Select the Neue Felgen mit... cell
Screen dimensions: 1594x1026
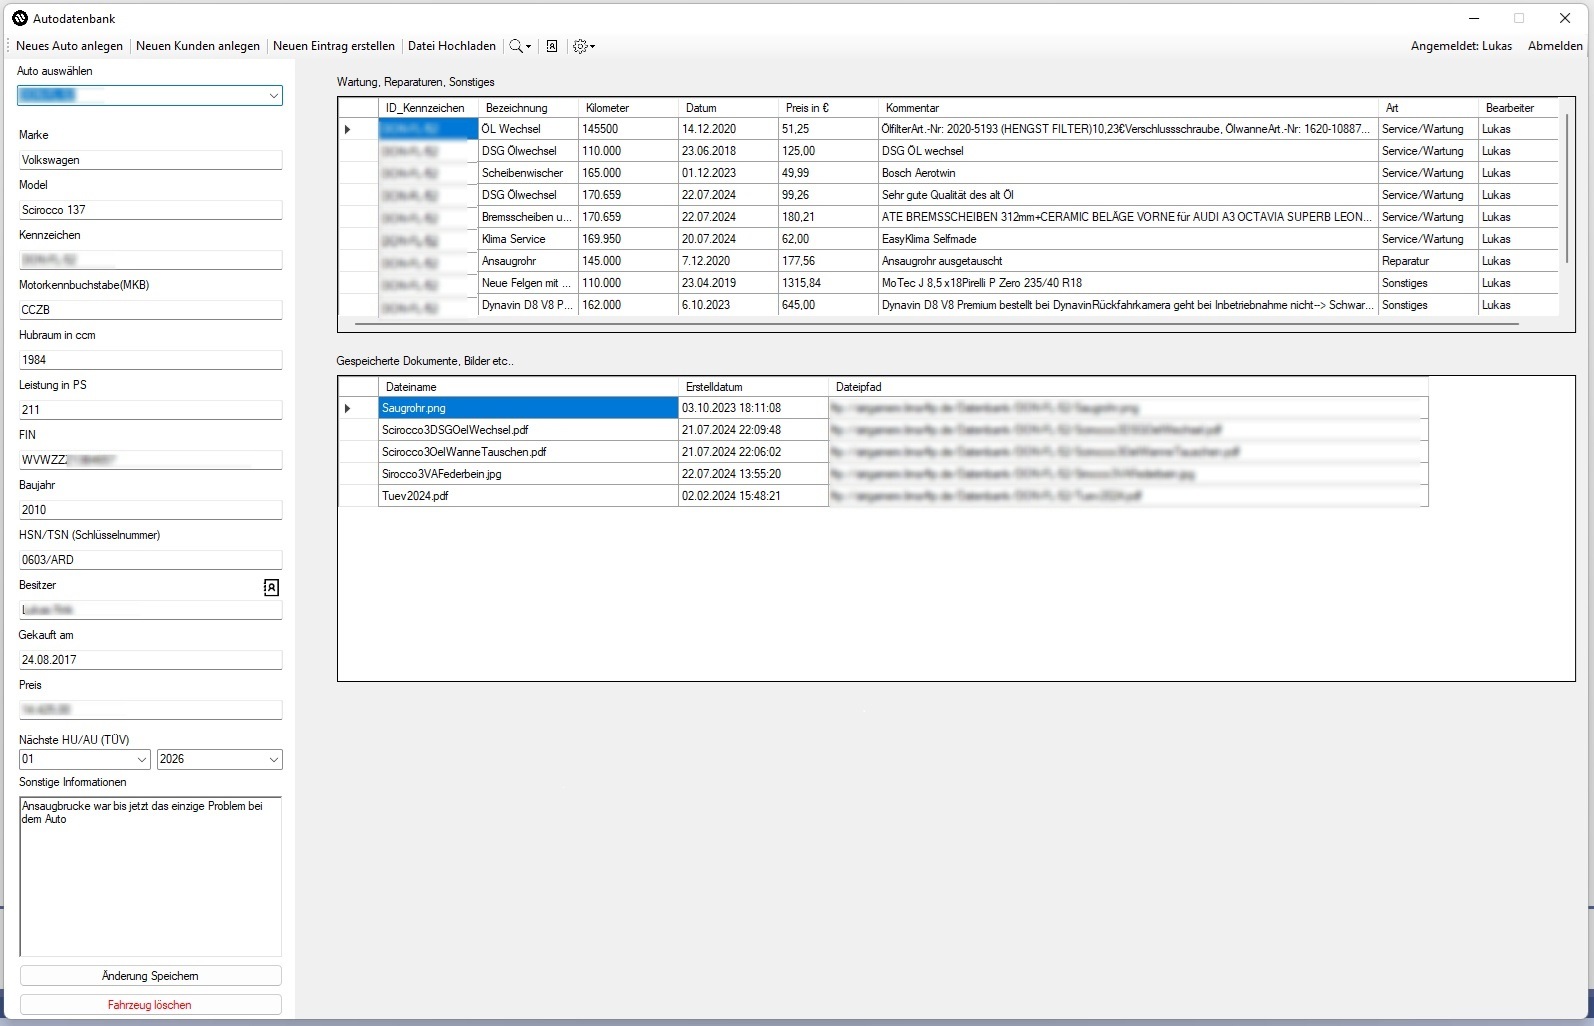528,283
